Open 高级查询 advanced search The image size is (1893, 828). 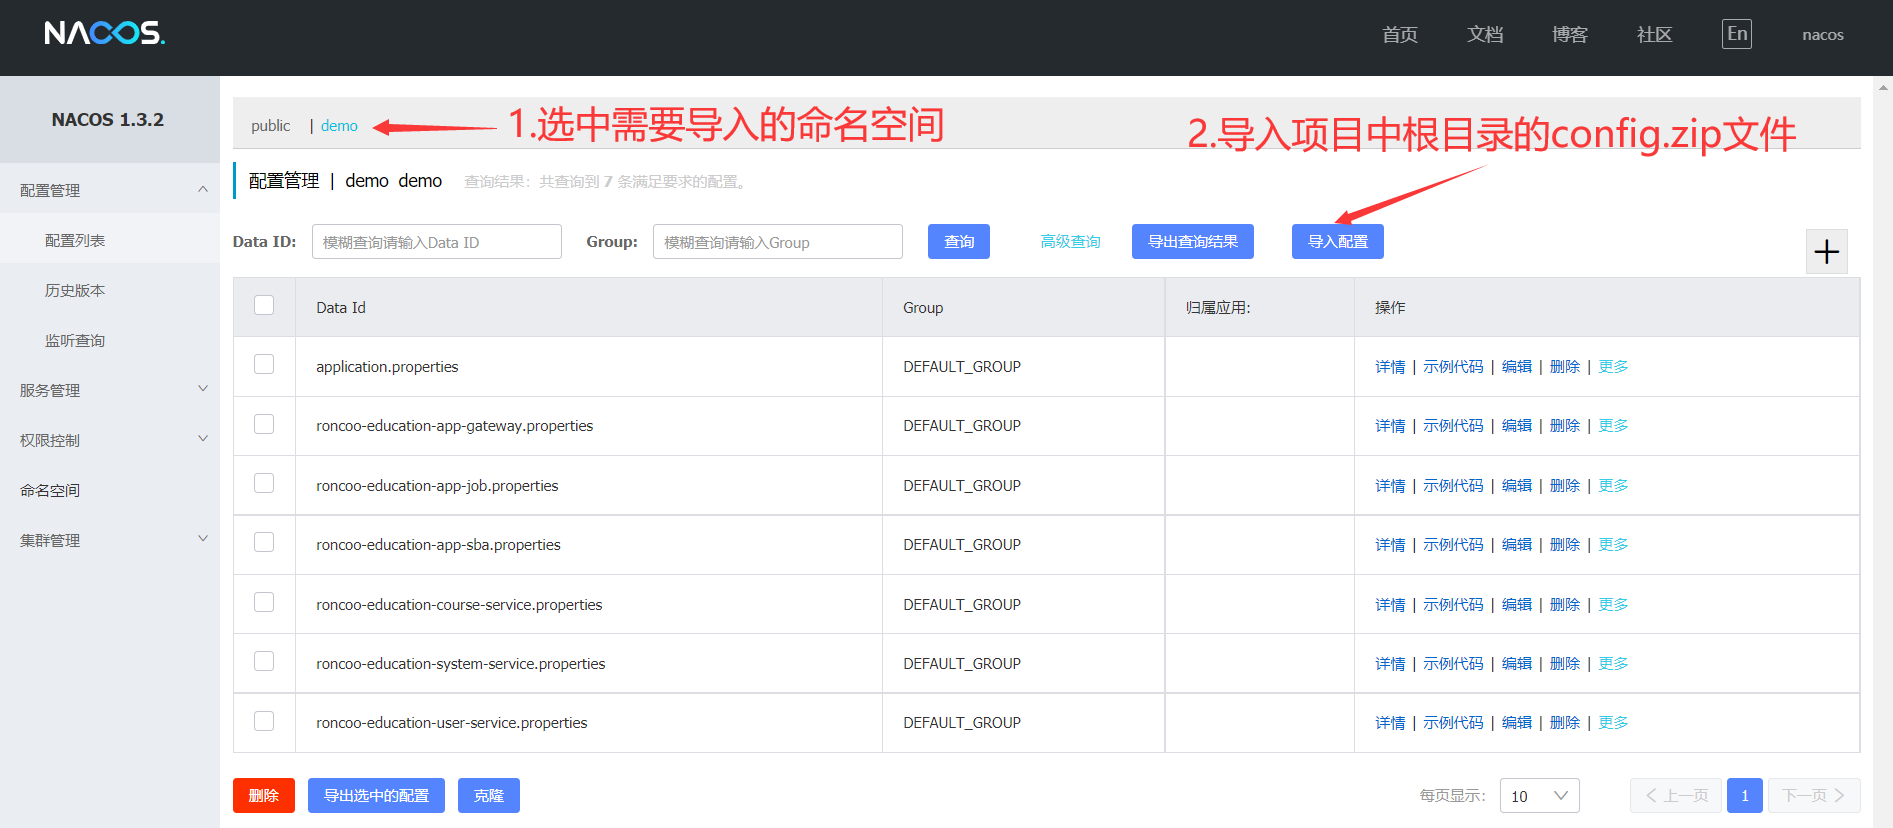click(1070, 242)
